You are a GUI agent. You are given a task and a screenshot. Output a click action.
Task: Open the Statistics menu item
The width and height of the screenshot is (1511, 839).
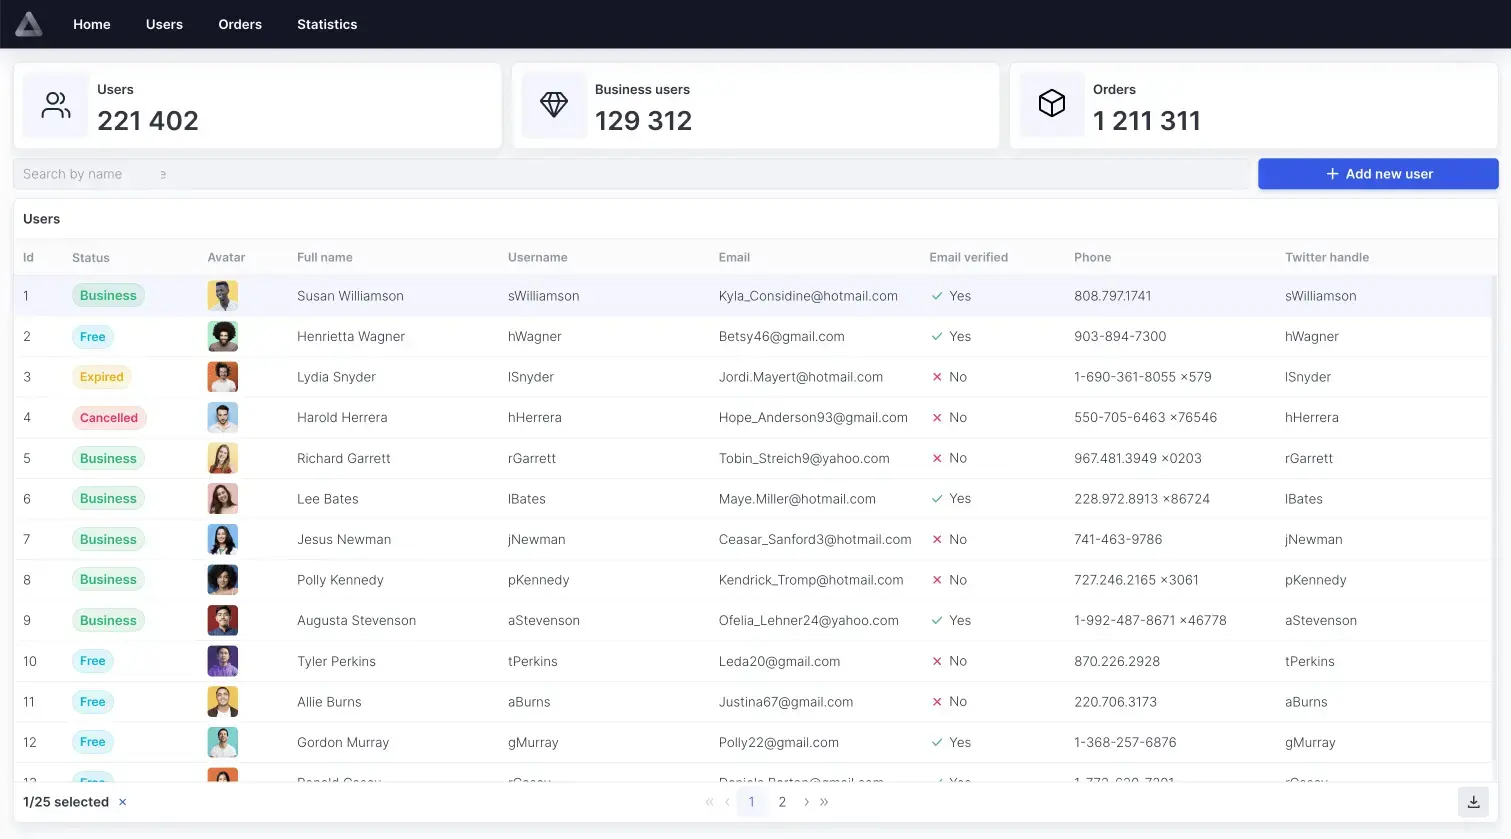tap(327, 24)
